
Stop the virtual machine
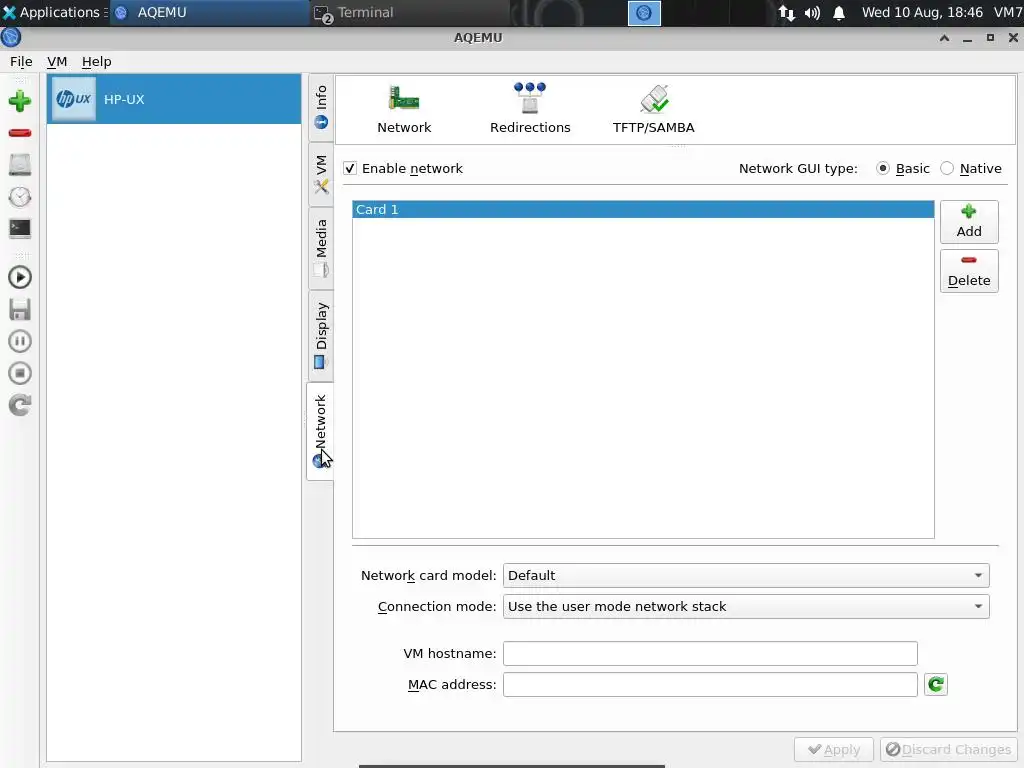20,373
